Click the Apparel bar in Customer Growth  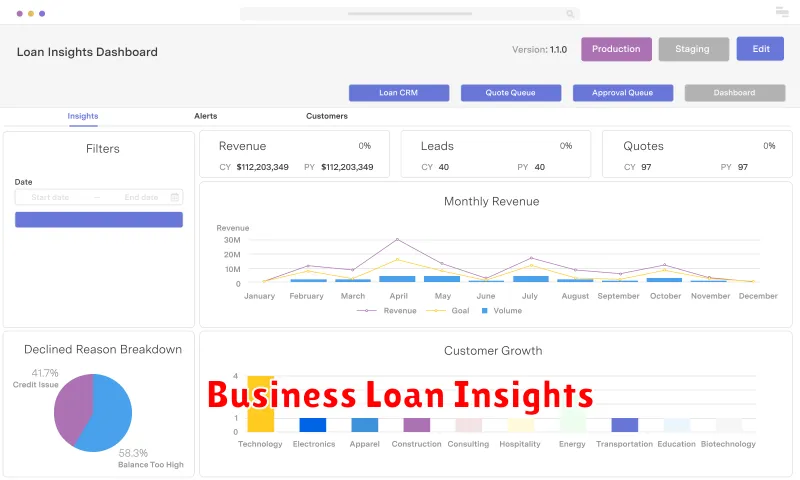[x=365, y=425]
